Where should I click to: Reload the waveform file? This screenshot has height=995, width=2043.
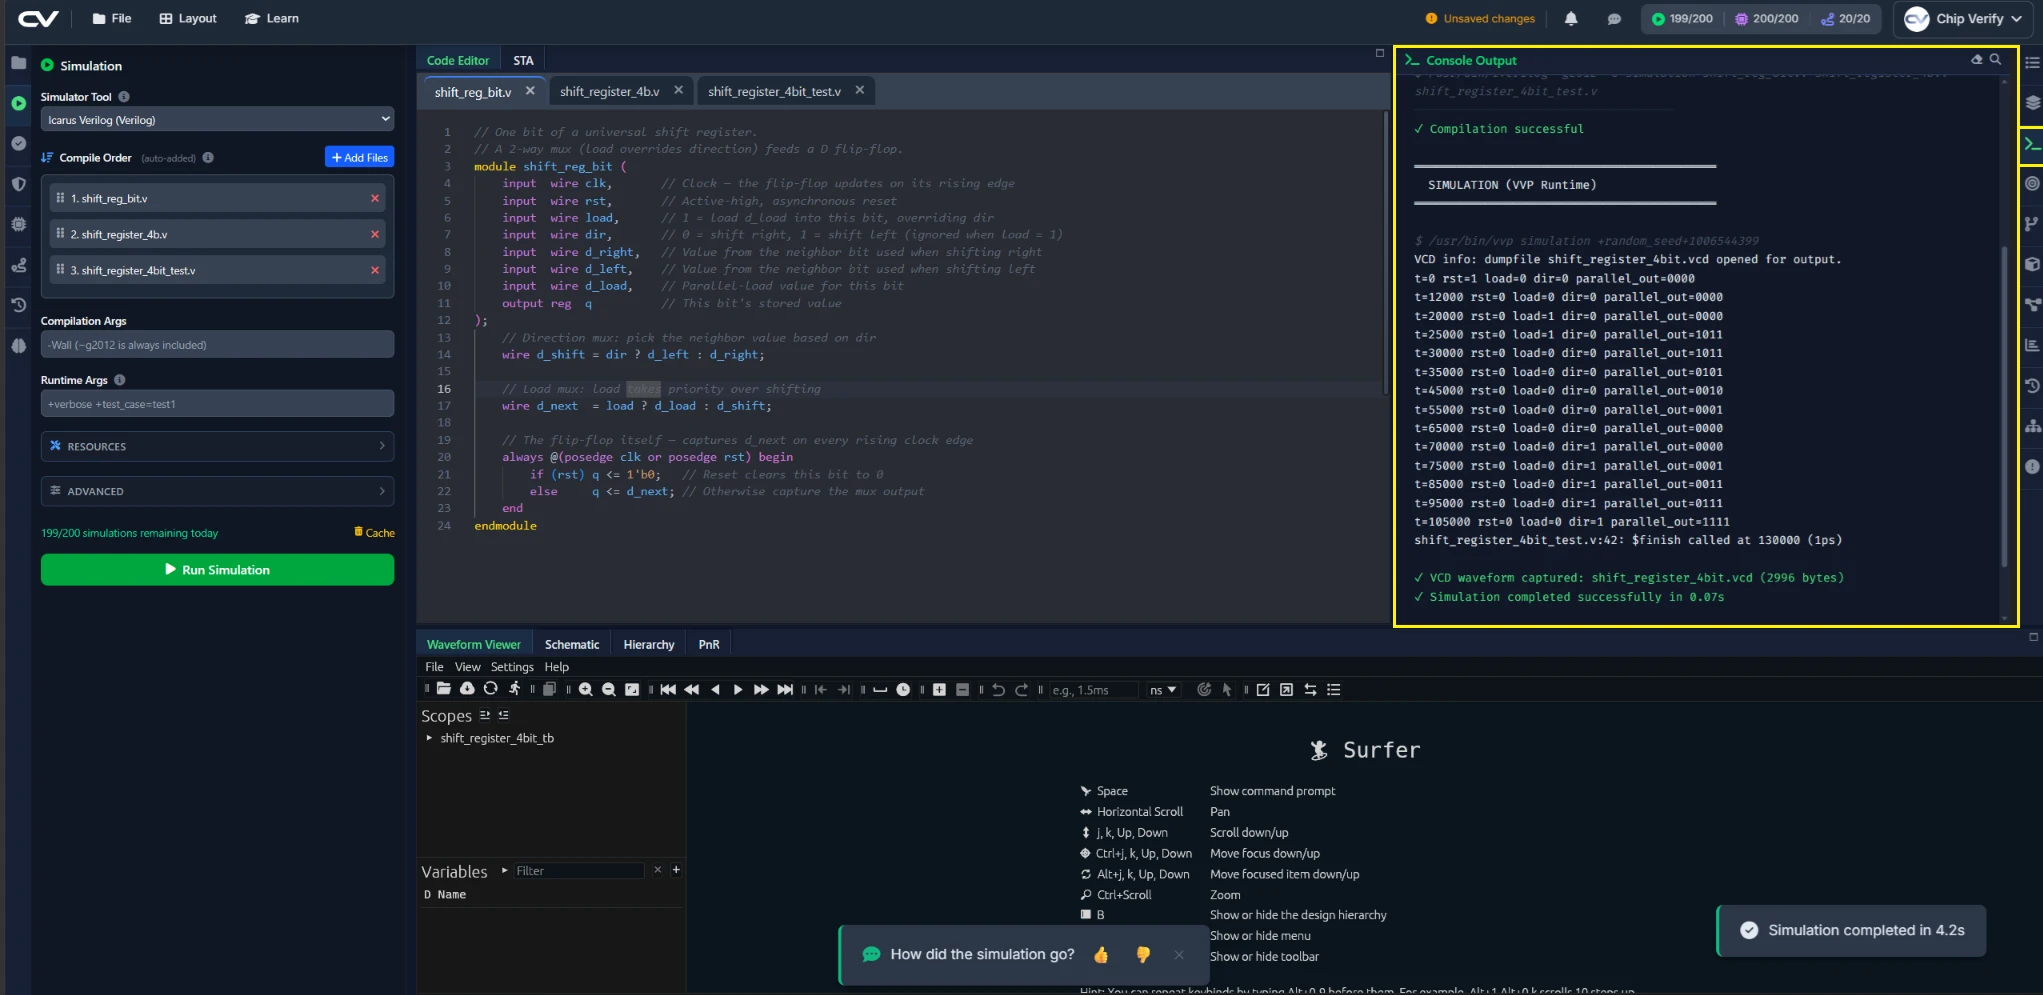point(490,689)
